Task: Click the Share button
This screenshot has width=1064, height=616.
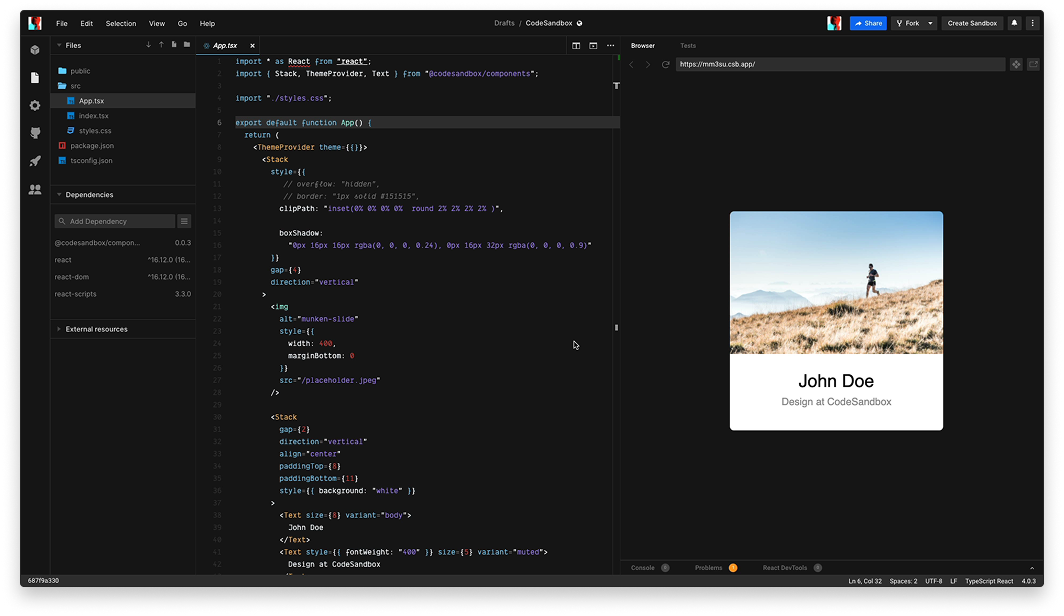Action: (867, 23)
